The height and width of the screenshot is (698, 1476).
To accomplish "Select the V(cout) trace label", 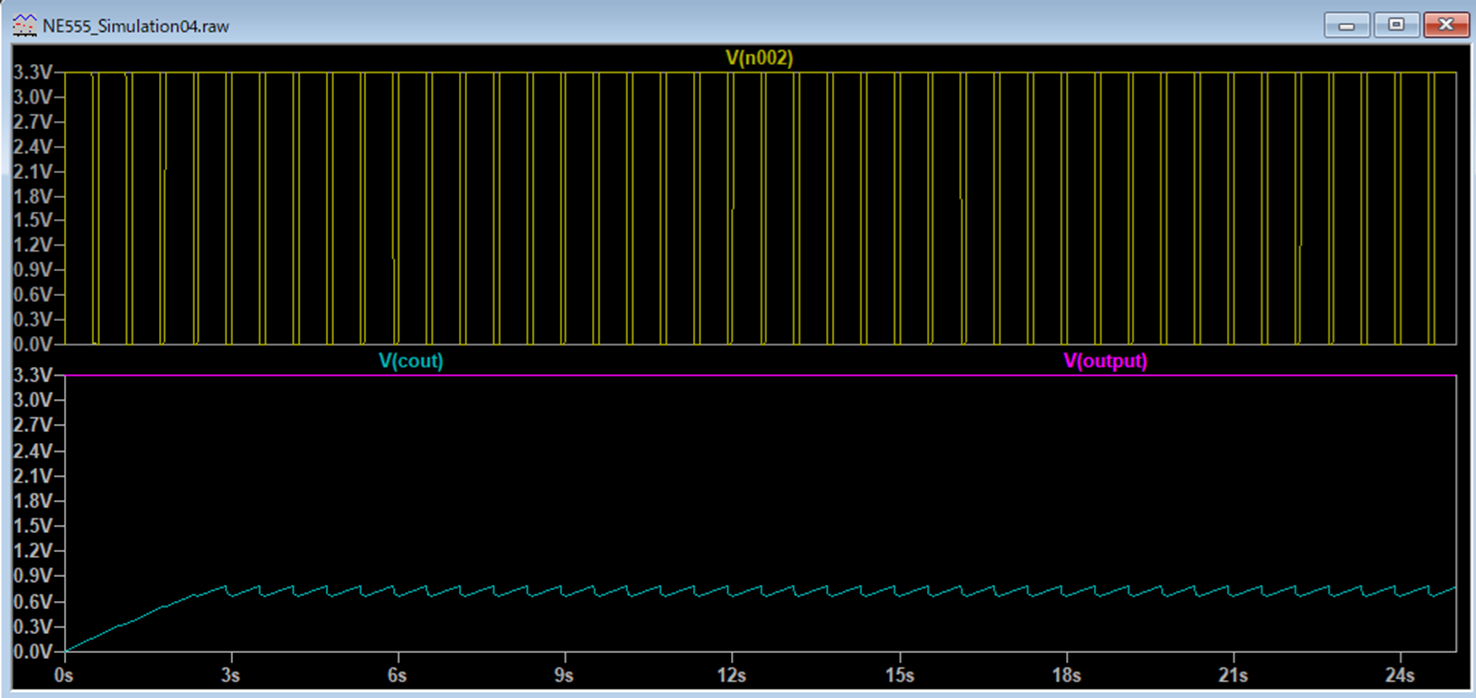I will pyautogui.click(x=410, y=361).
